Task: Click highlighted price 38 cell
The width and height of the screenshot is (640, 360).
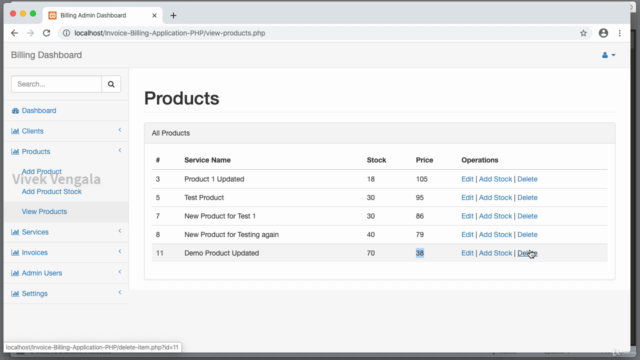Action: [x=420, y=253]
